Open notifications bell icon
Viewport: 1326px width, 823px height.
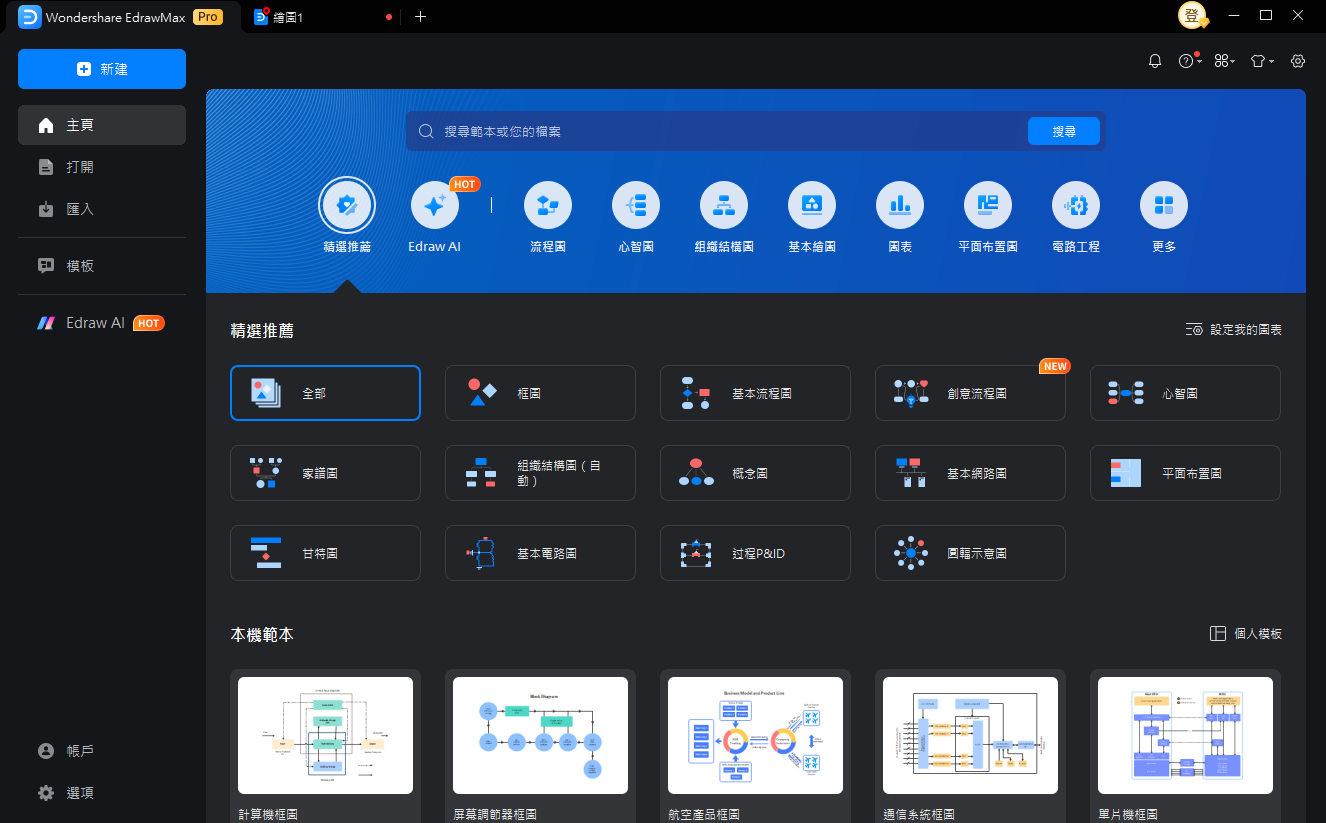tap(1155, 61)
